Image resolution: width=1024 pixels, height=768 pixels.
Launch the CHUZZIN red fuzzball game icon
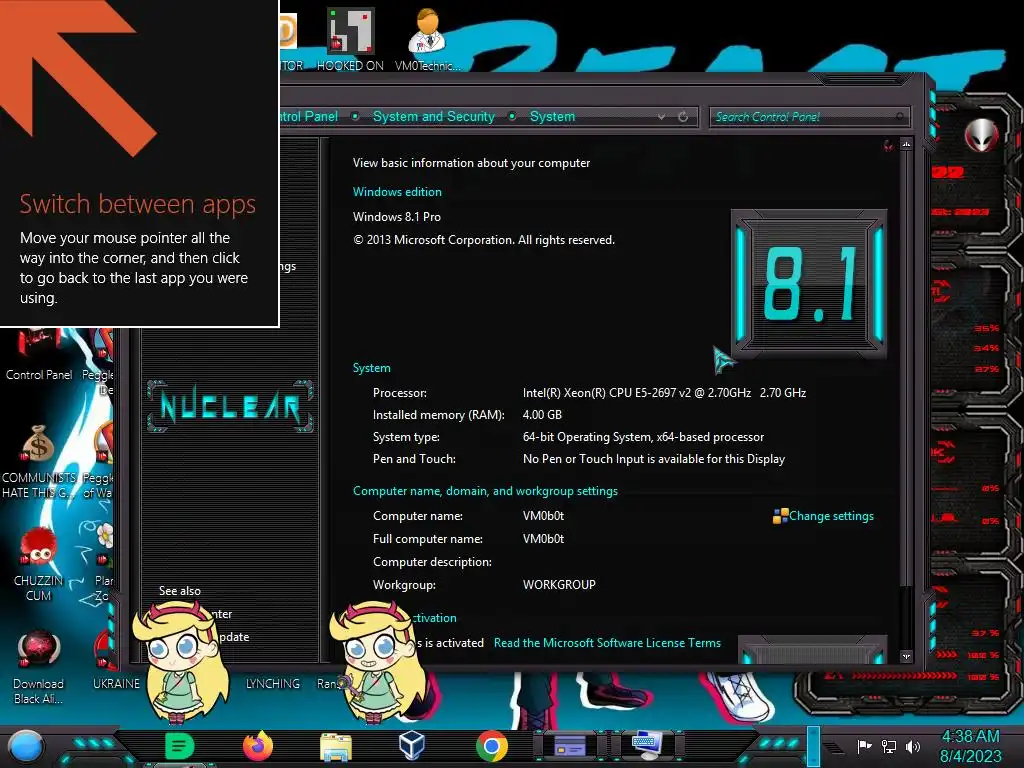39,564
